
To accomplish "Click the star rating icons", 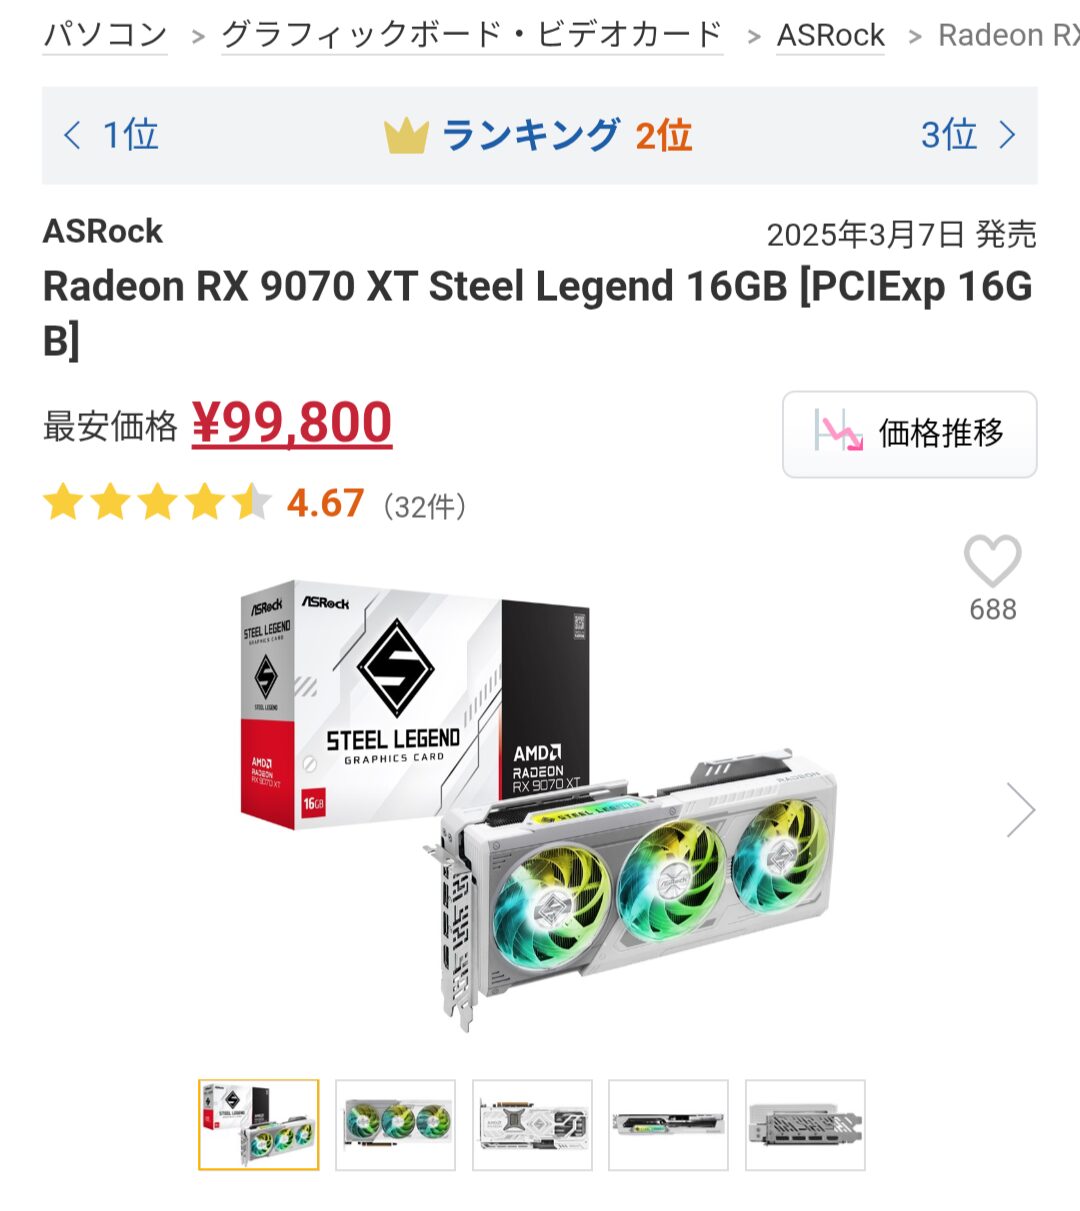I will (157, 503).
